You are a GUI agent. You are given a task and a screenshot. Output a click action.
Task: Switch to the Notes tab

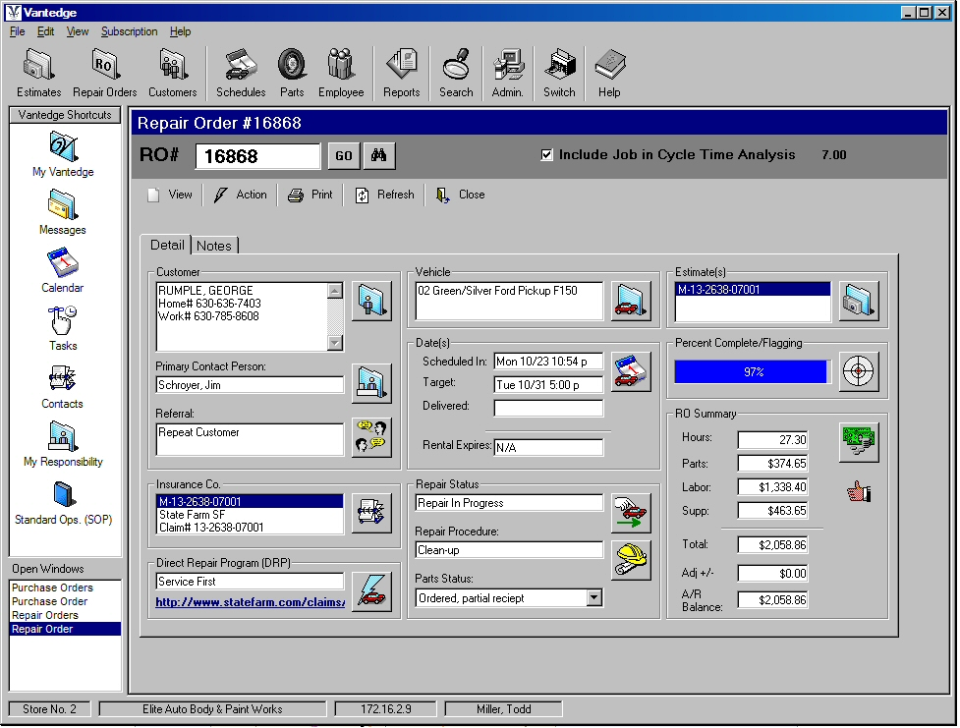pyautogui.click(x=214, y=244)
